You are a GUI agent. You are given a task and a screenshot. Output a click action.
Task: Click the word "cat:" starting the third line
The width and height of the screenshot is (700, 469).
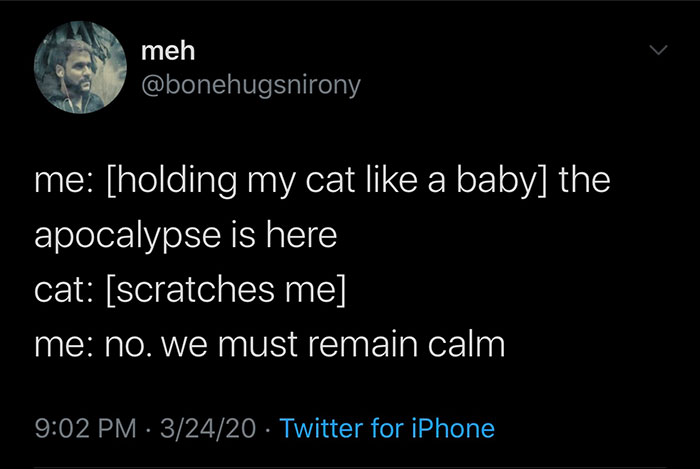pyautogui.click(x=64, y=291)
